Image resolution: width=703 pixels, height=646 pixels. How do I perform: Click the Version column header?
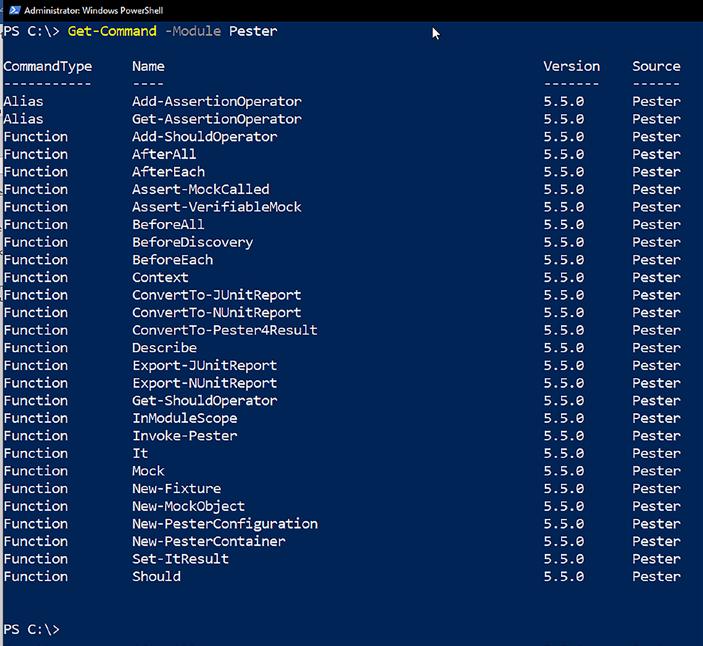click(x=571, y=66)
